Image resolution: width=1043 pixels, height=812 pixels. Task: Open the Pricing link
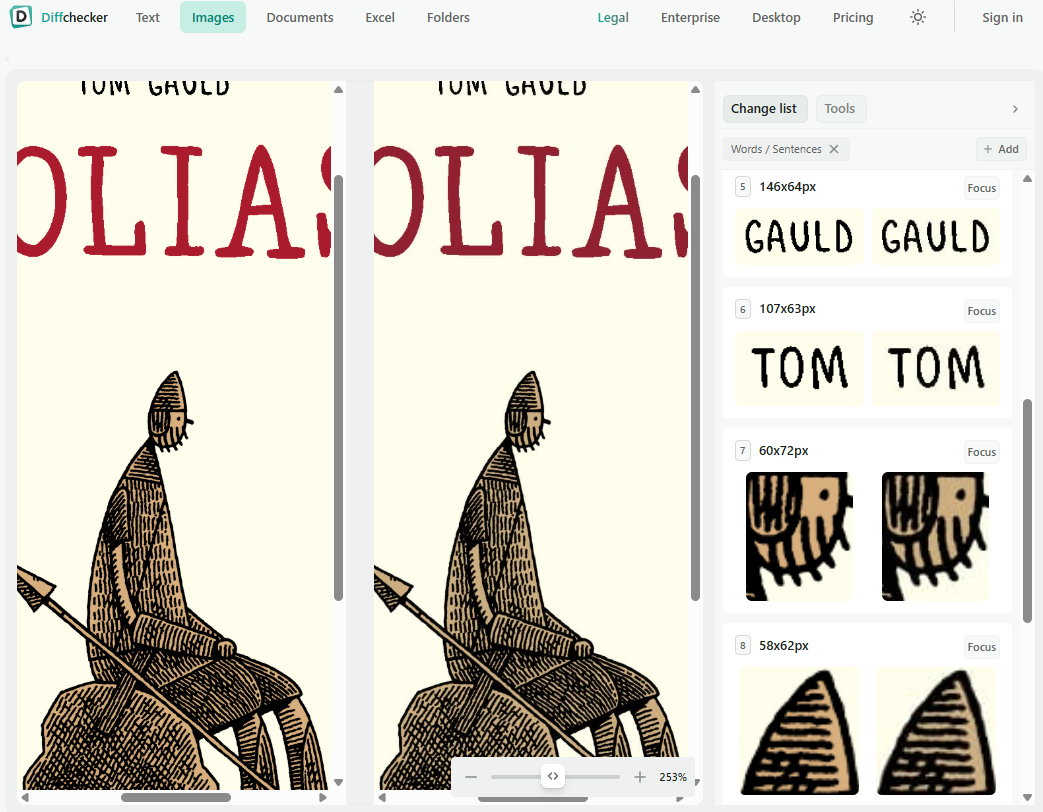(x=853, y=17)
